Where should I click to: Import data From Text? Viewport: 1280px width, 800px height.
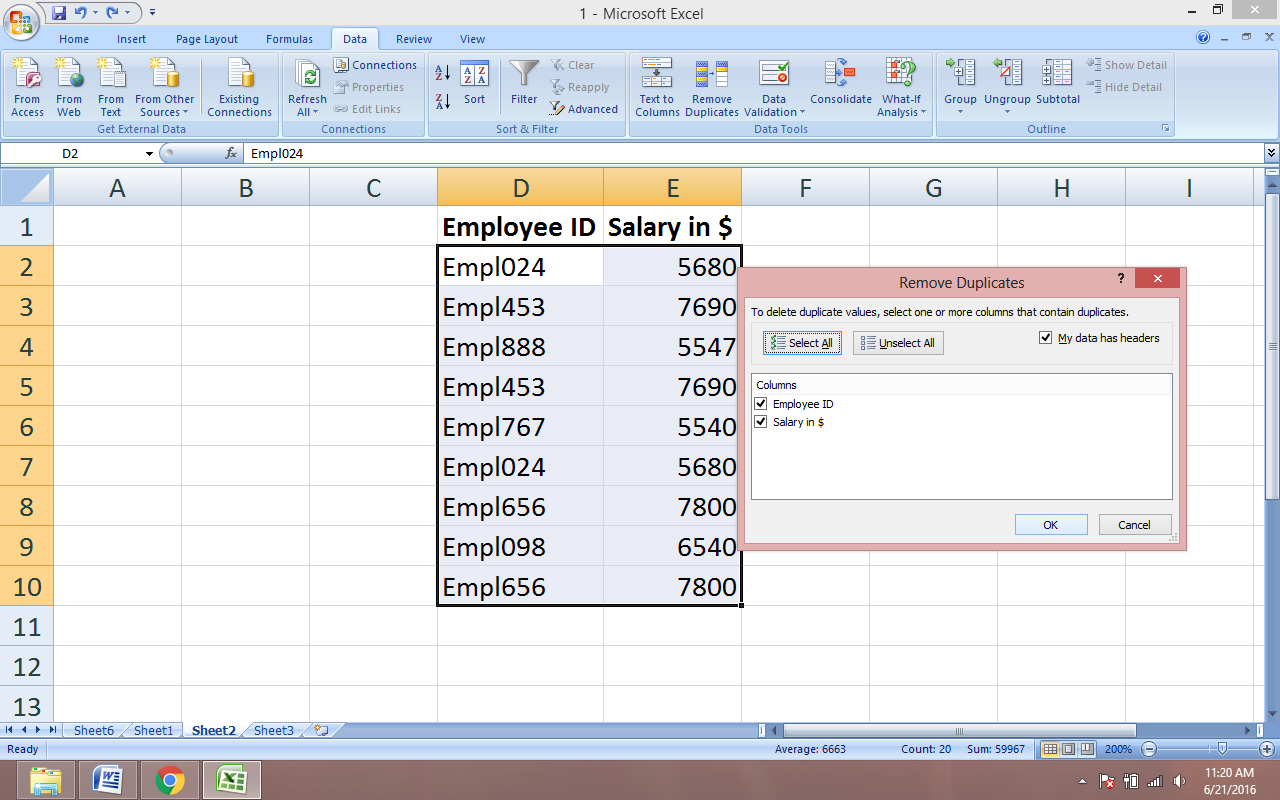(x=111, y=88)
